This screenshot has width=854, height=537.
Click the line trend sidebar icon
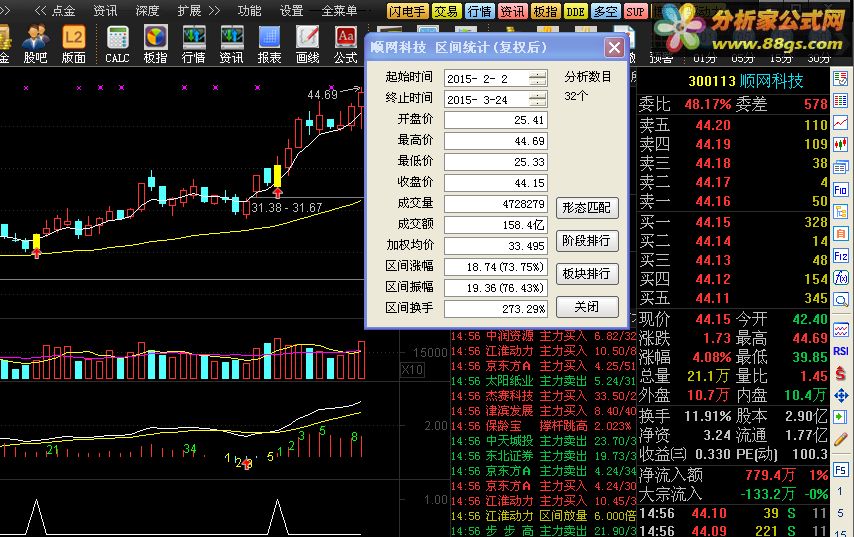pos(841,123)
